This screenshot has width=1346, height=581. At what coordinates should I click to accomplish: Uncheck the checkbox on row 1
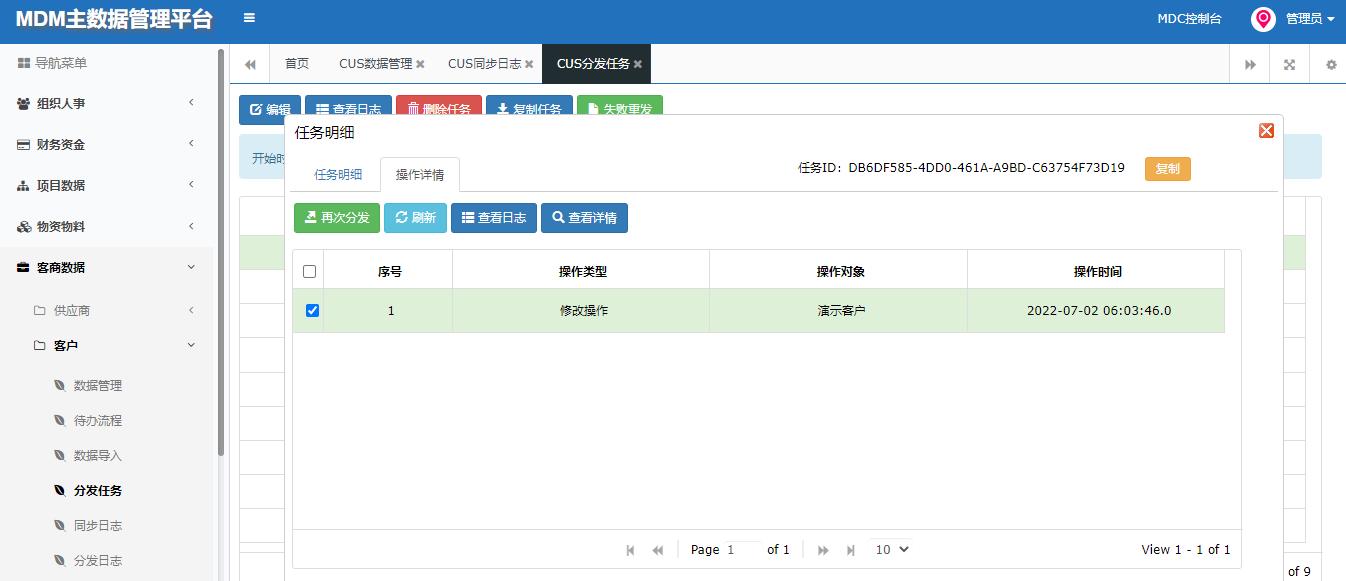311,310
